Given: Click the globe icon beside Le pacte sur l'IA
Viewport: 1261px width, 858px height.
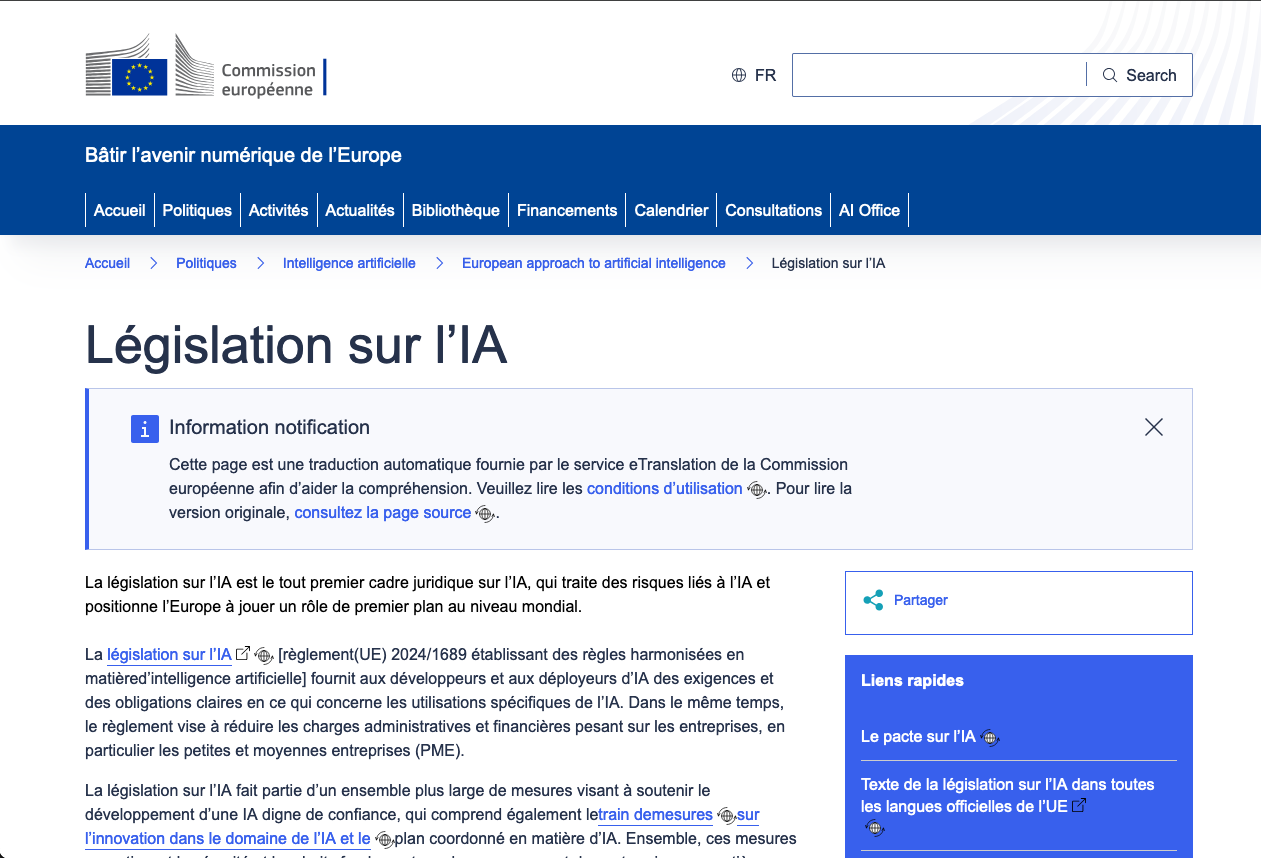Looking at the screenshot, I should pyautogui.click(x=990, y=738).
